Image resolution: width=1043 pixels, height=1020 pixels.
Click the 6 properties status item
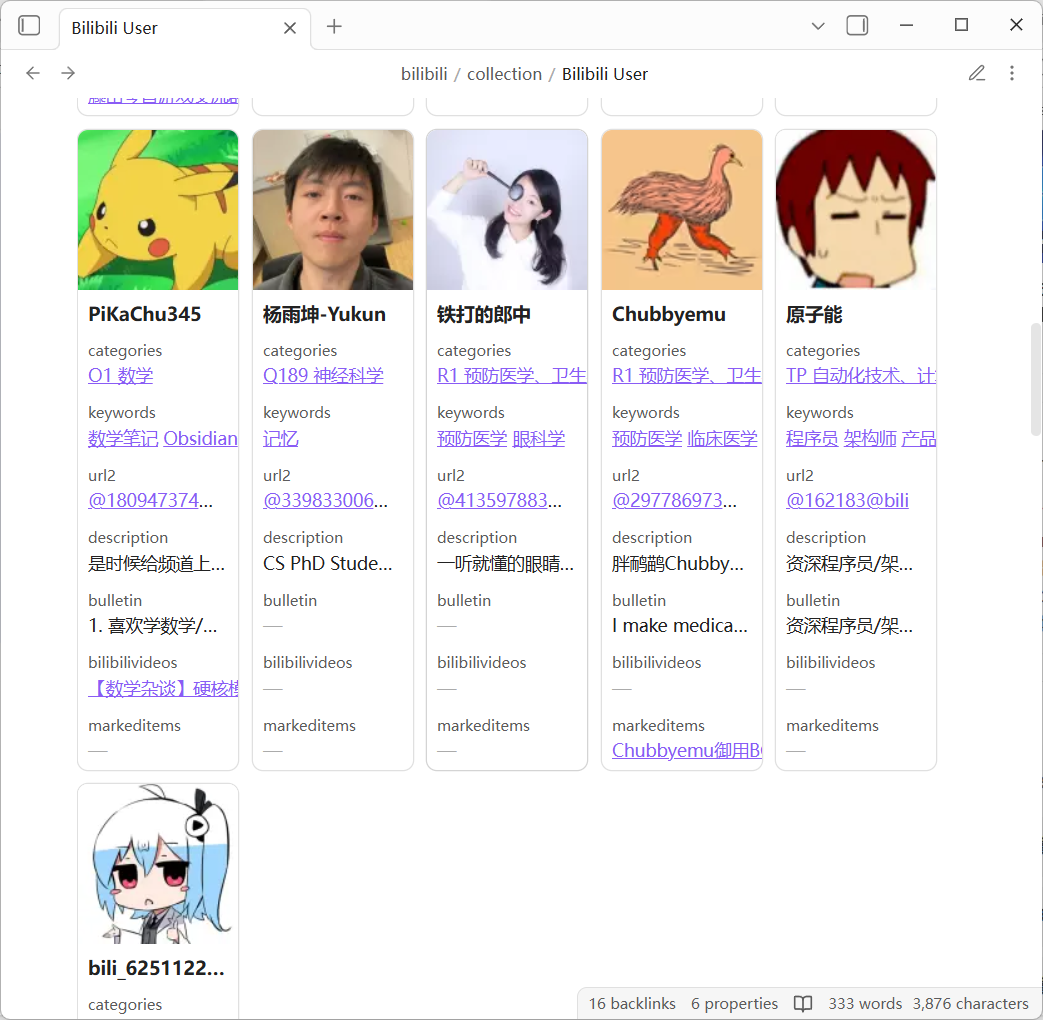click(734, 1003)
